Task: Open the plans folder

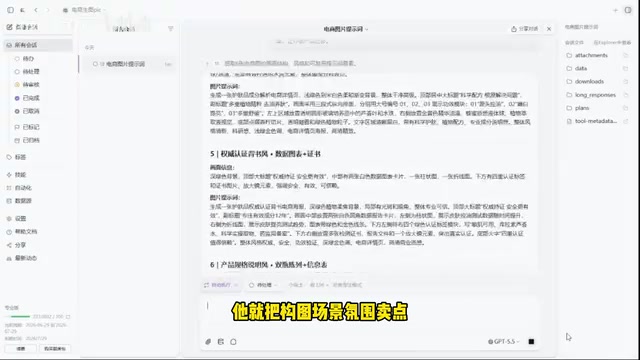Action: tap(582, 108)
